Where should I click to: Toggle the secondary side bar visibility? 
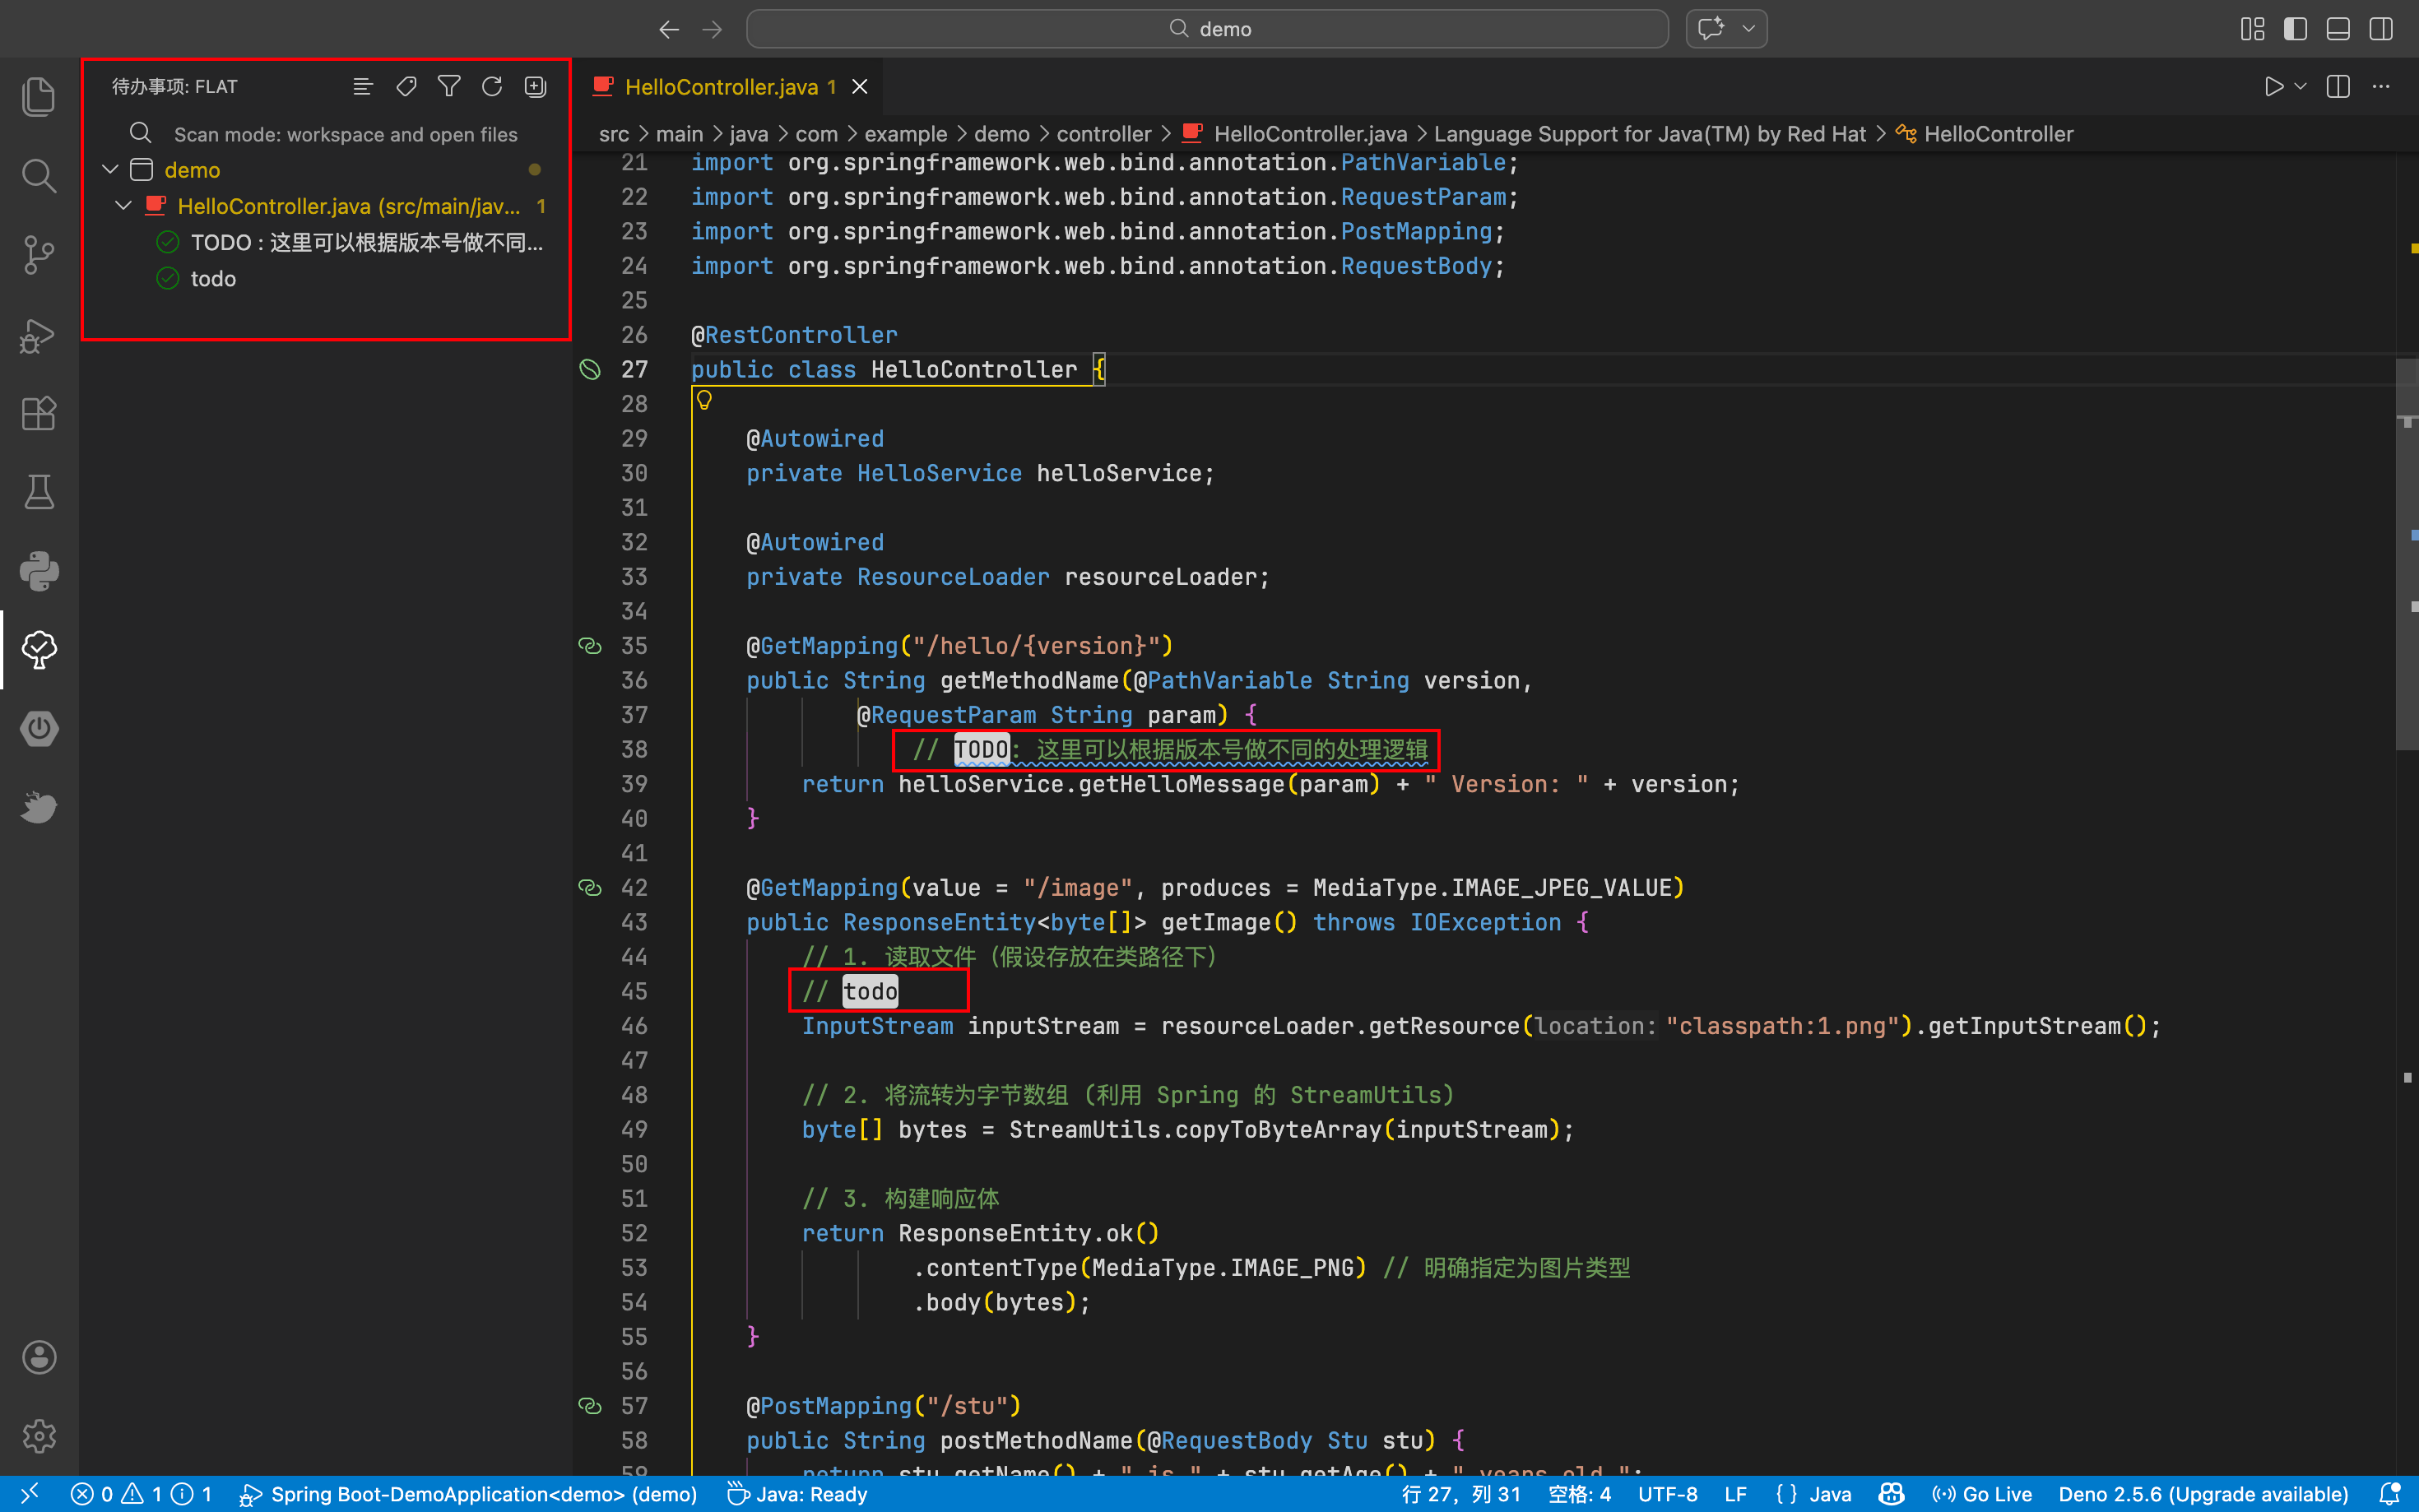[x=2381, y=29]
